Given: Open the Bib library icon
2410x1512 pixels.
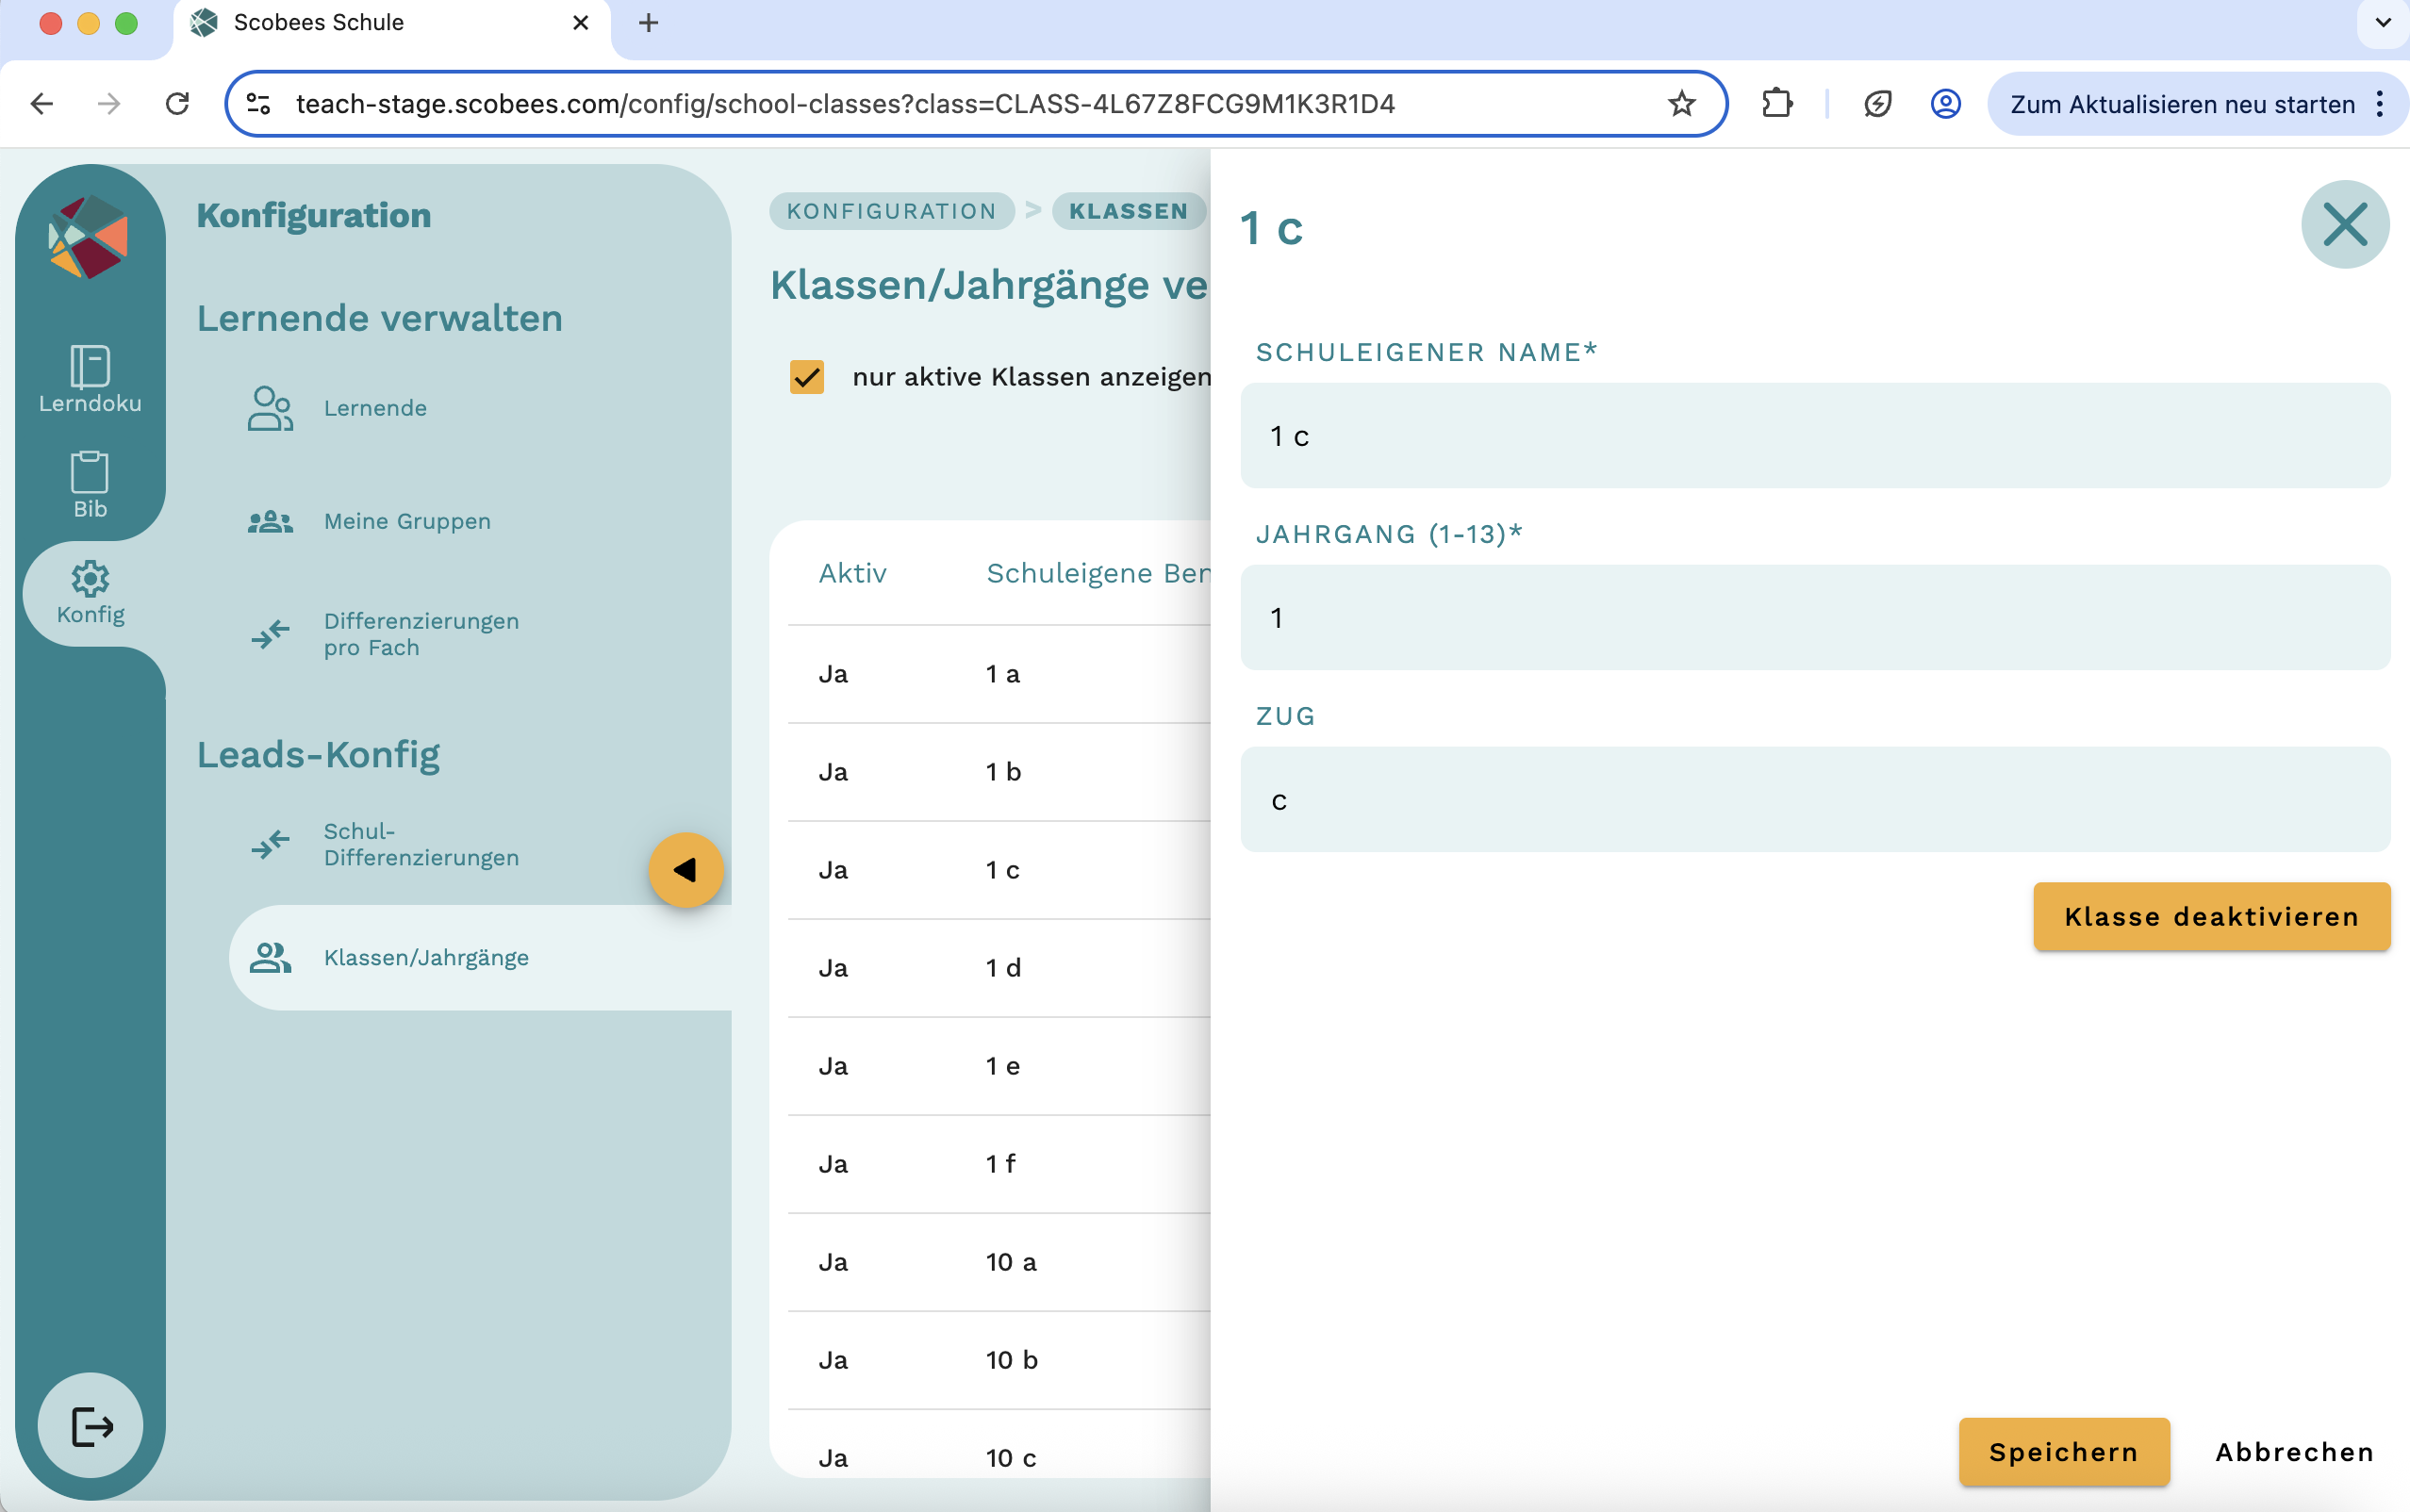Looking at the screenshot, I should 90,485.
